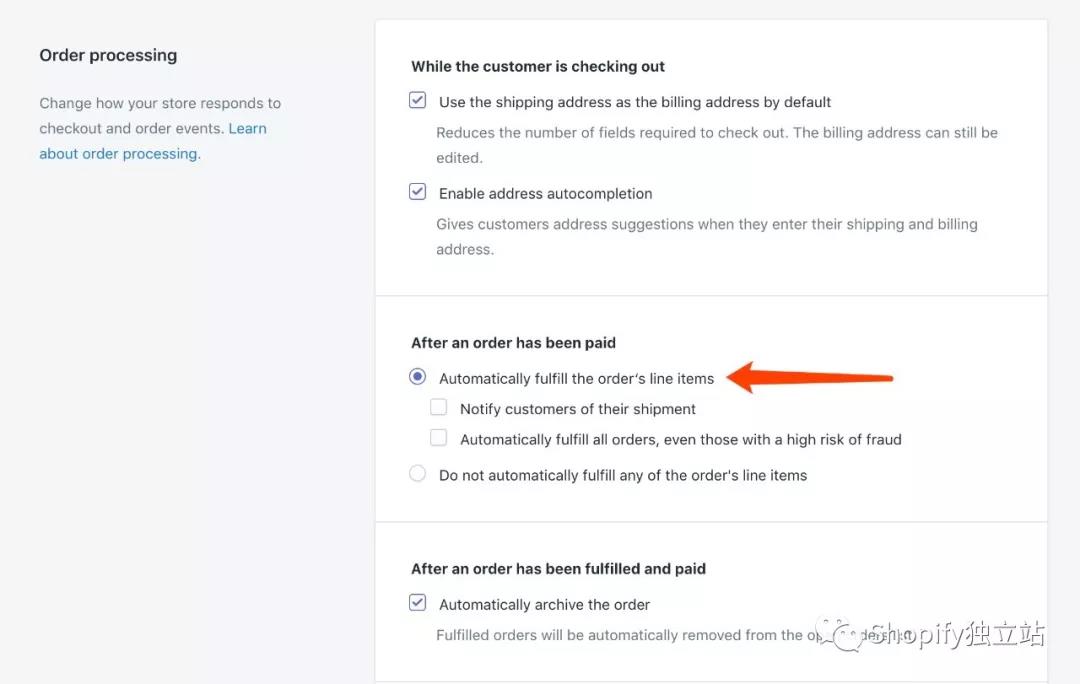Click the While the customer is checking out heading
The width and height of the screenshot is (1080, 684).
point(538,66)
